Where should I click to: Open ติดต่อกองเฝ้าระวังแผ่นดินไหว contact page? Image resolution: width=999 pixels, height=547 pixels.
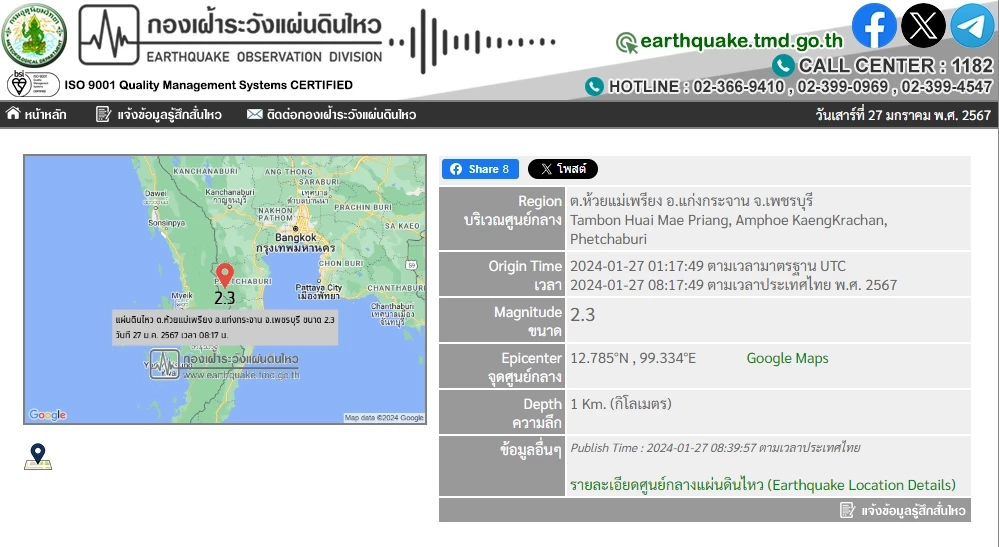coord(341,115)
